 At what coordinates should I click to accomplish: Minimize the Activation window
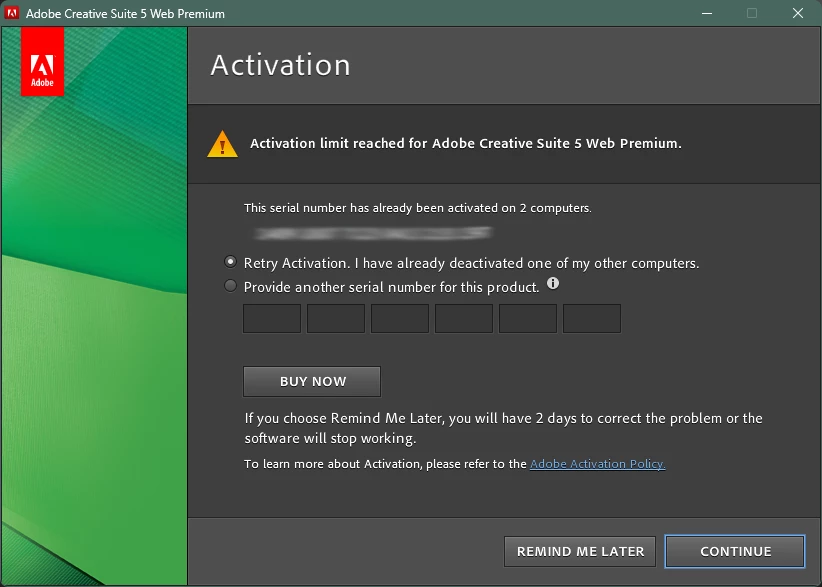click(707, 13)
